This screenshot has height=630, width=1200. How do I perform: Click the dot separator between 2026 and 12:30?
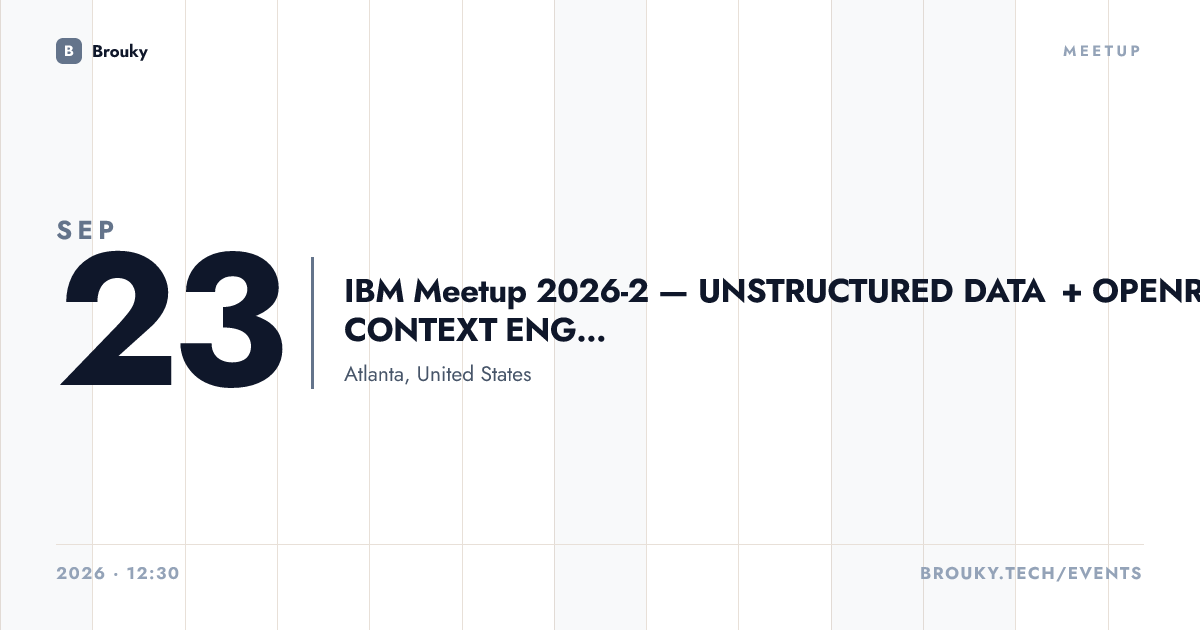[116, 574]
